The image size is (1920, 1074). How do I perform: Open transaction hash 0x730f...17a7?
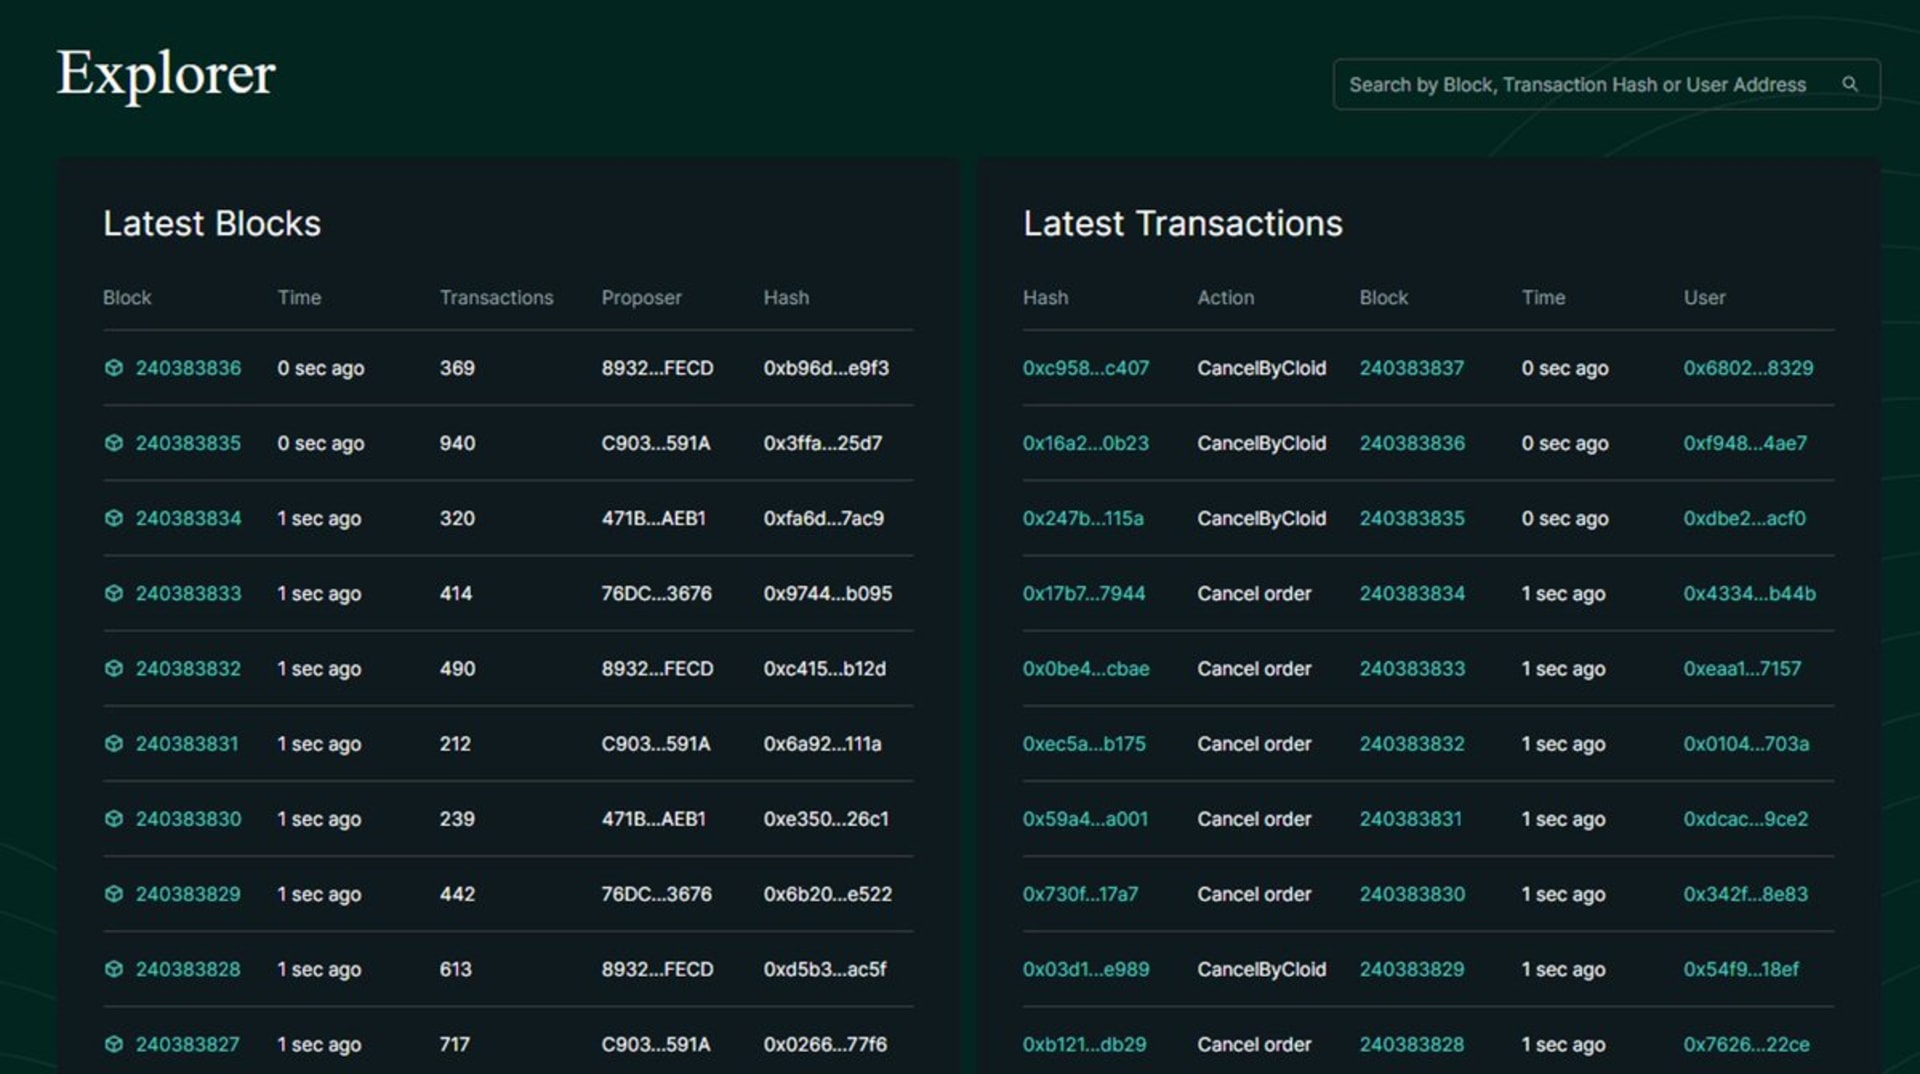tap(1080, 893)
